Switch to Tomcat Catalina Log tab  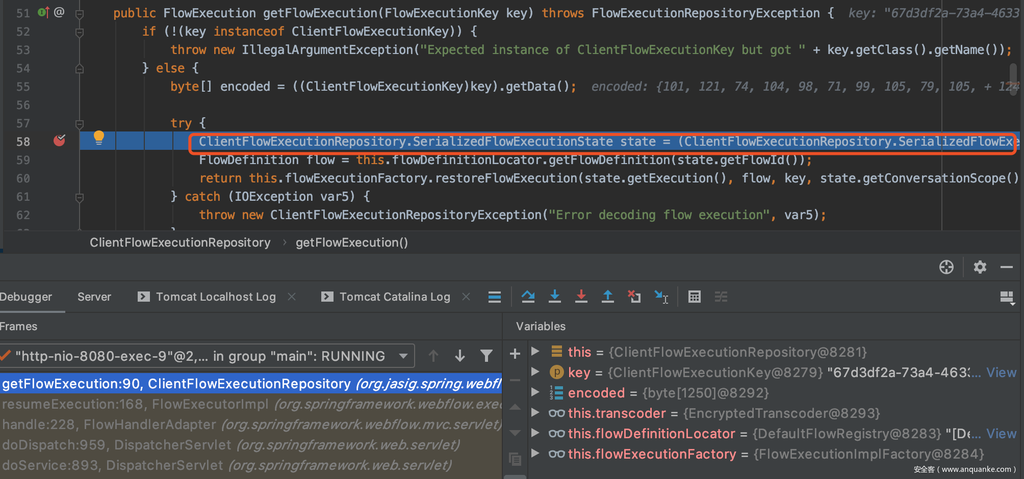394,297
